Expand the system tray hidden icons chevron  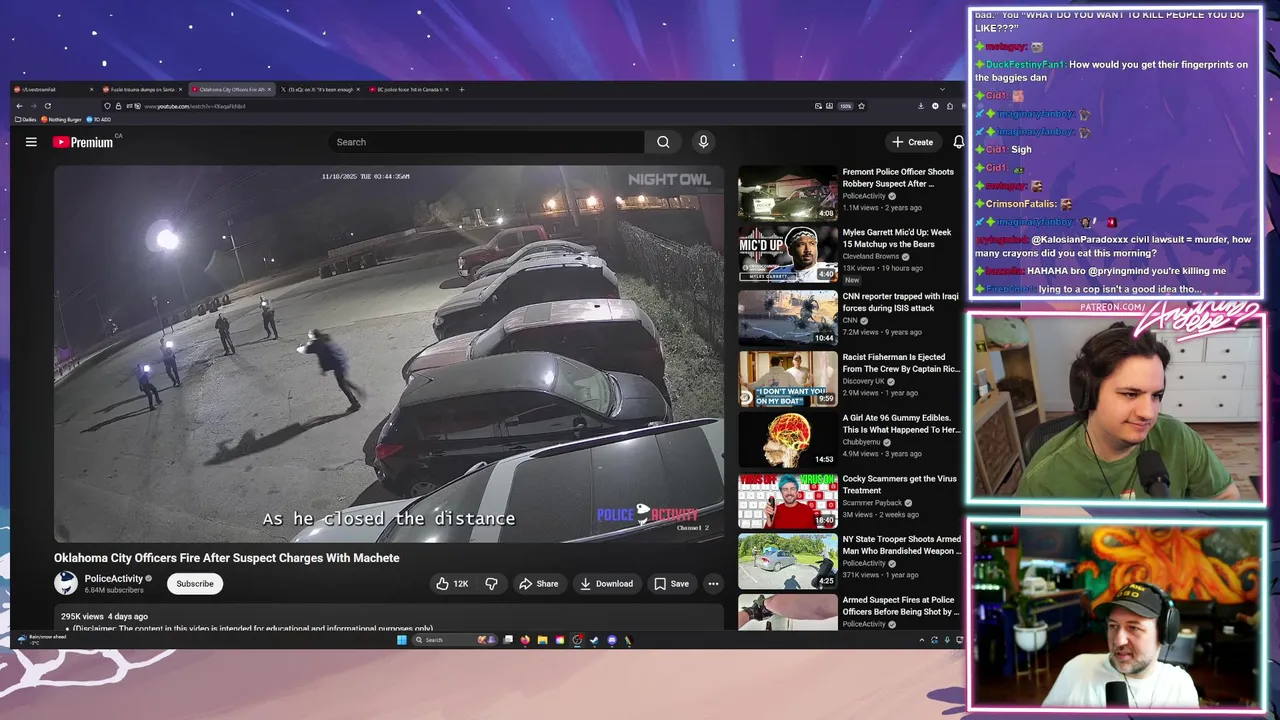coord(921,640)
